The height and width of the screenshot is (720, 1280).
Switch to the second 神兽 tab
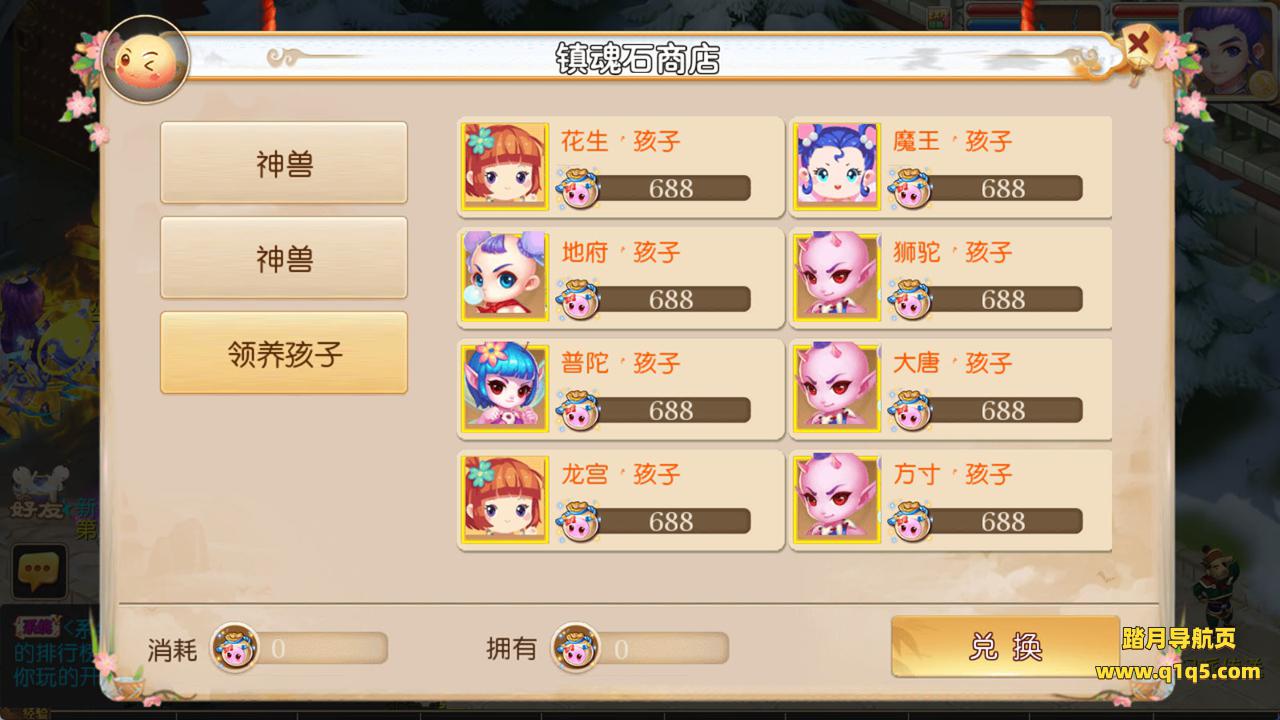coord(284,258)
